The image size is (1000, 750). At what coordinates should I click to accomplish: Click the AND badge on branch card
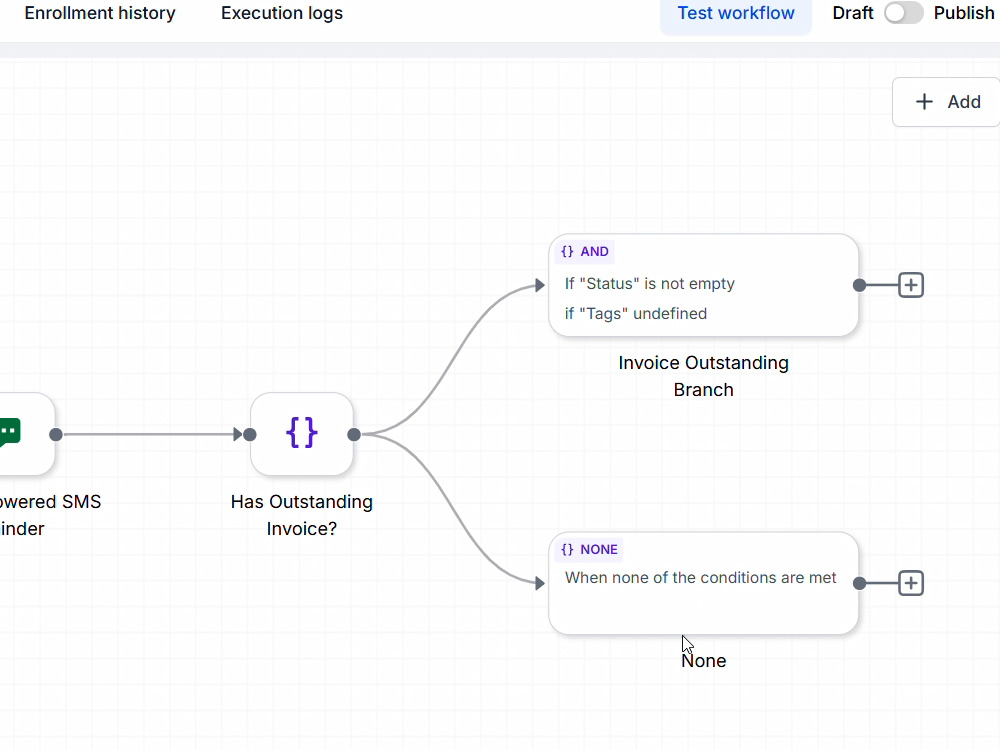tap(585, 251)
